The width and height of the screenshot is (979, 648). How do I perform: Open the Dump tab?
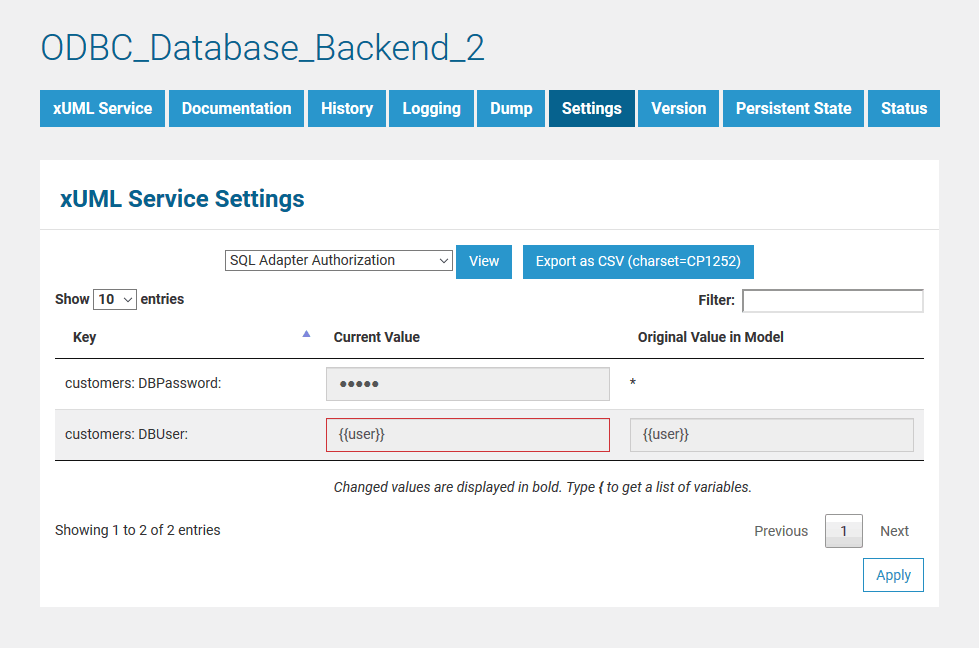[511, 108]
